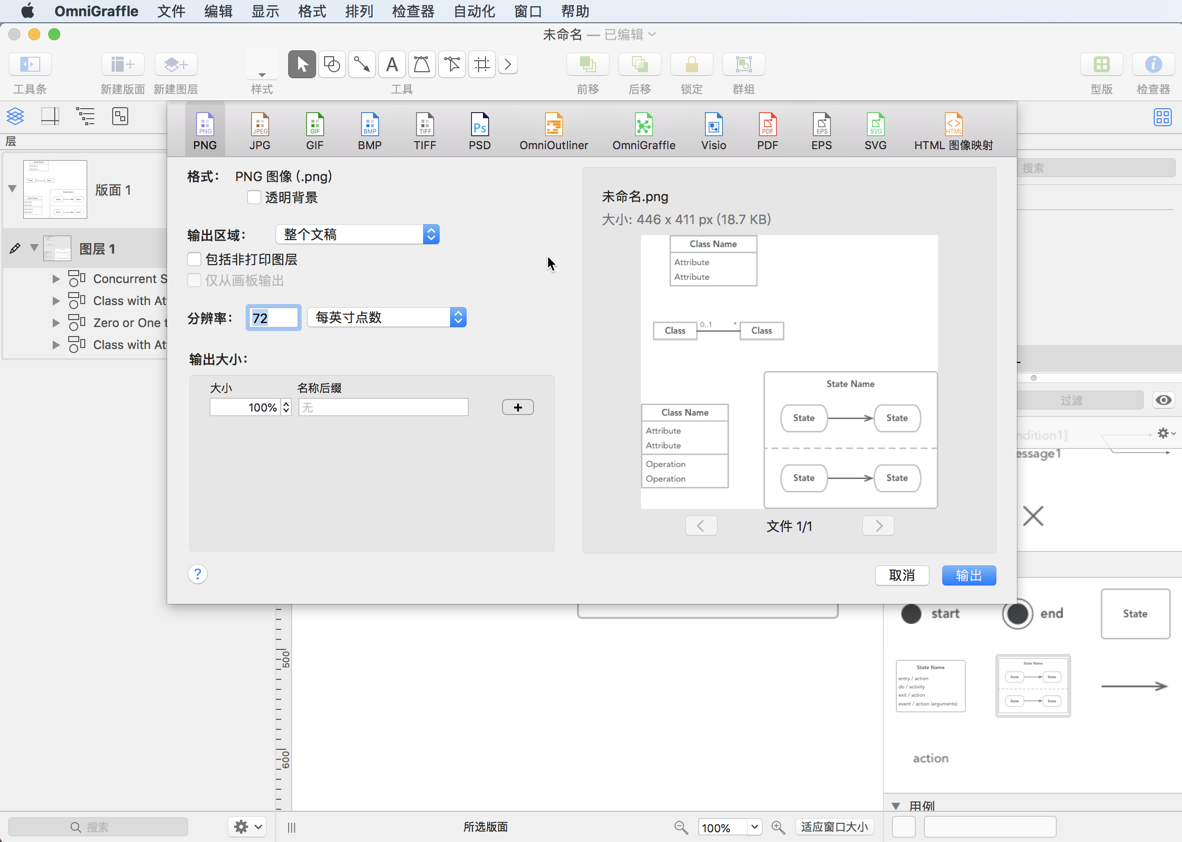
Task: Click the 输出 button to export
Action: point(967,575)
